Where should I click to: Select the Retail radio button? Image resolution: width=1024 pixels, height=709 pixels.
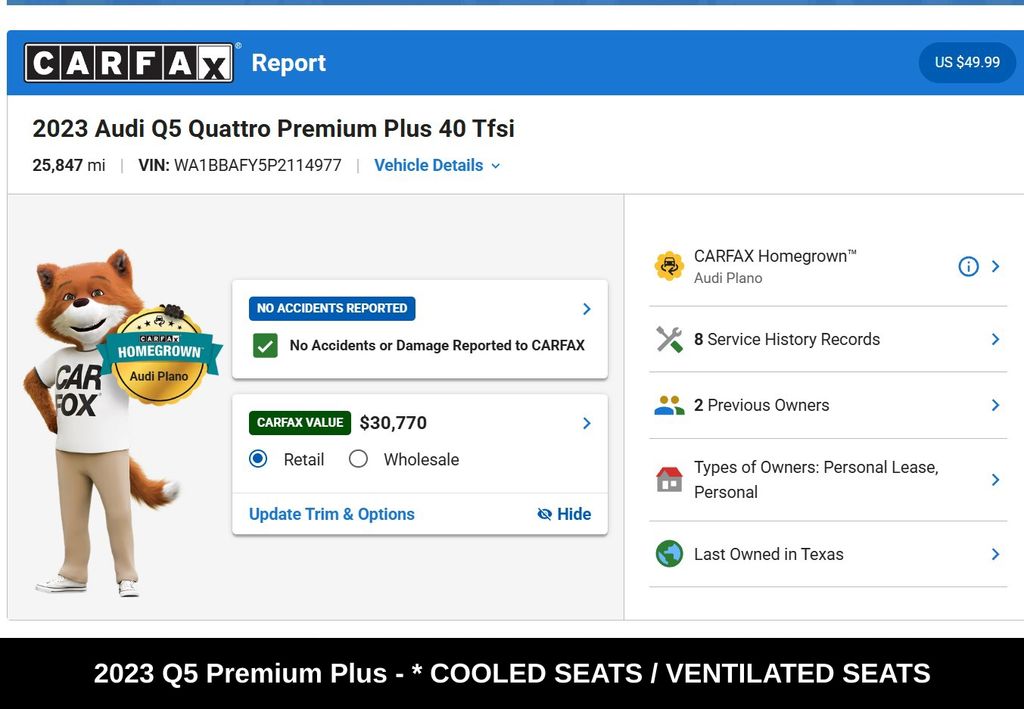pyautogui.click(x=258, y=459)
